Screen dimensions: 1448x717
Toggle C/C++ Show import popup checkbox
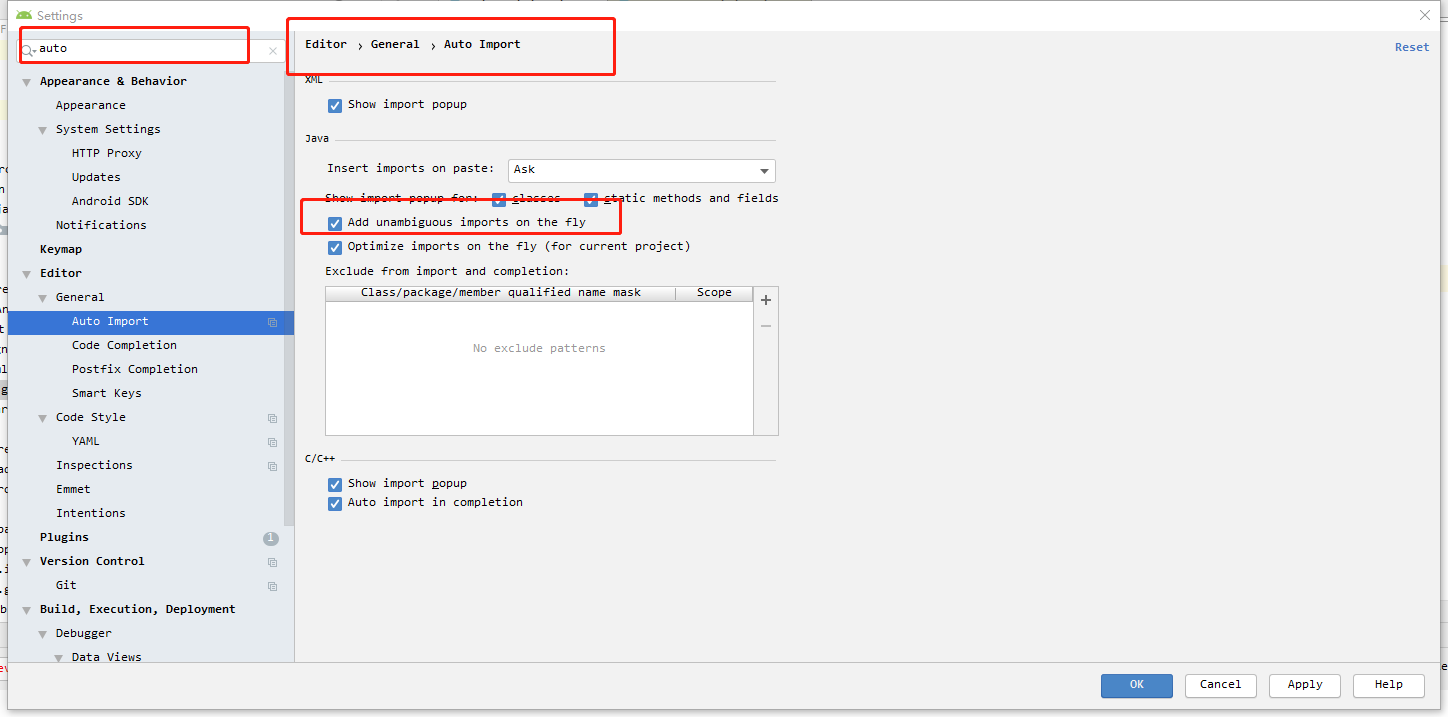tap(335, 484)
